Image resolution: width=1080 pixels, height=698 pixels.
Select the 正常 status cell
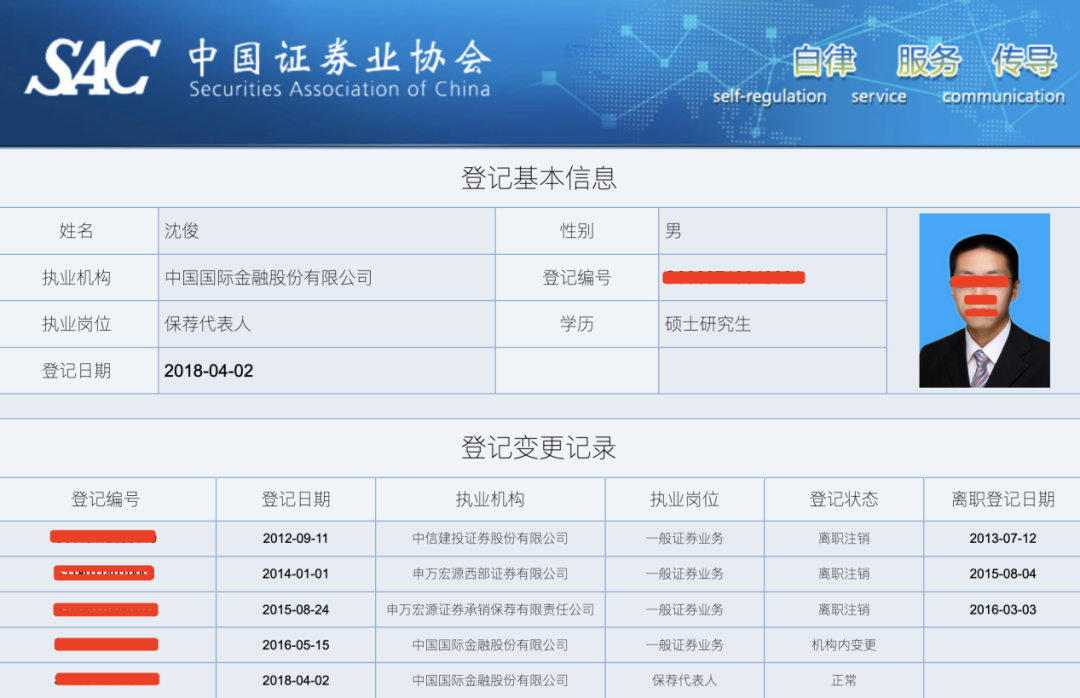pyautogui.click(x=844, y=680)
